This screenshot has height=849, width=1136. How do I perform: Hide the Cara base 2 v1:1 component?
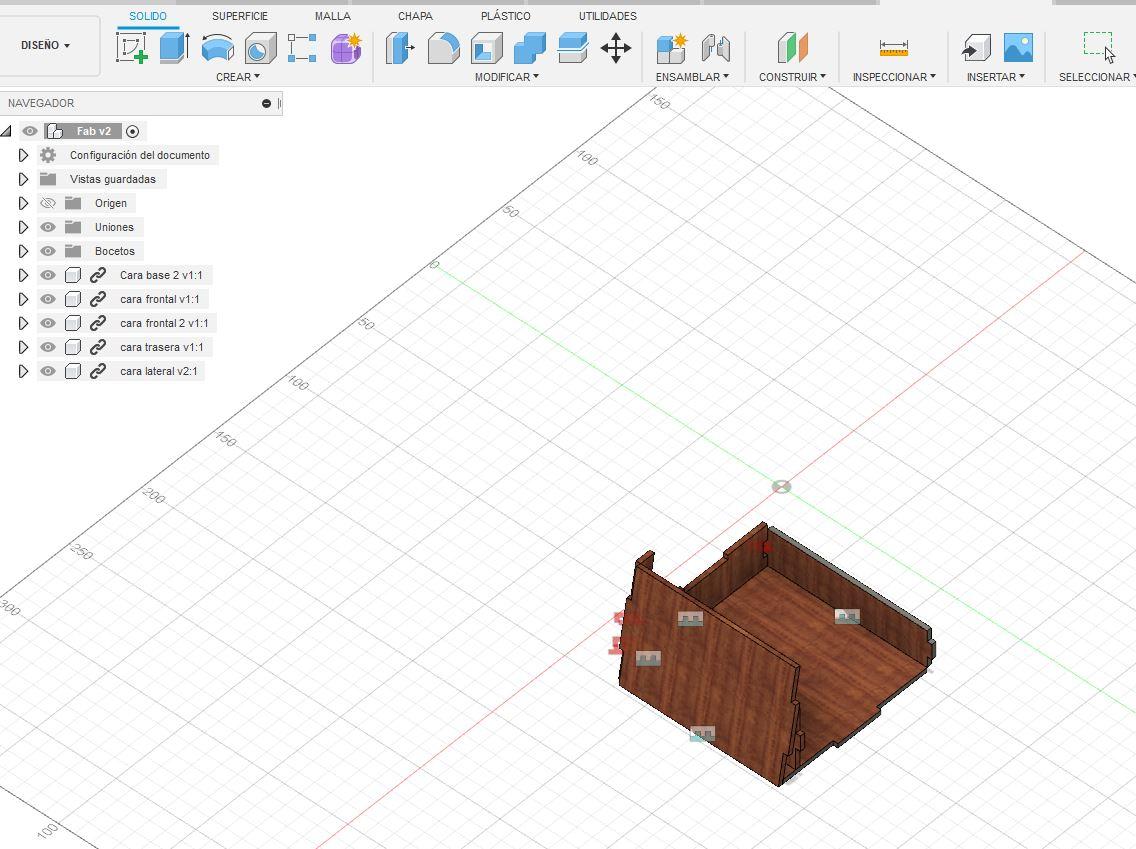[x=48, y=275]
